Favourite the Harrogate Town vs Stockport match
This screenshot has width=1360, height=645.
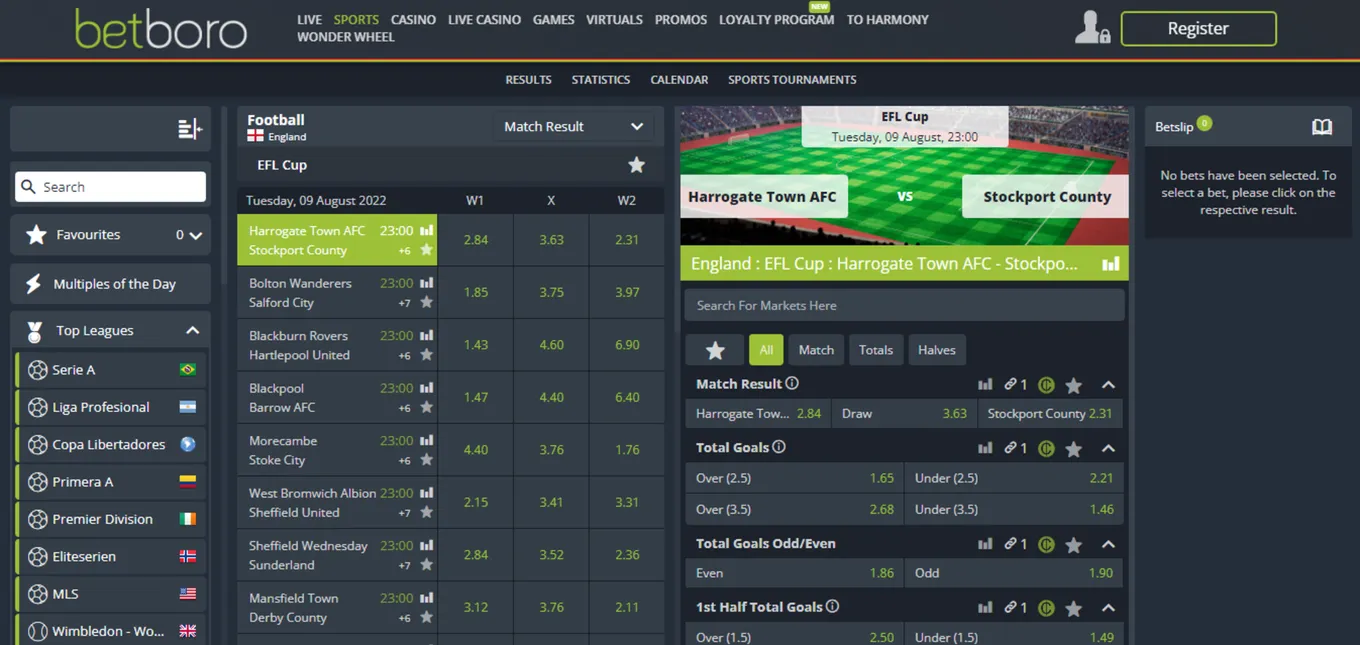427,250
